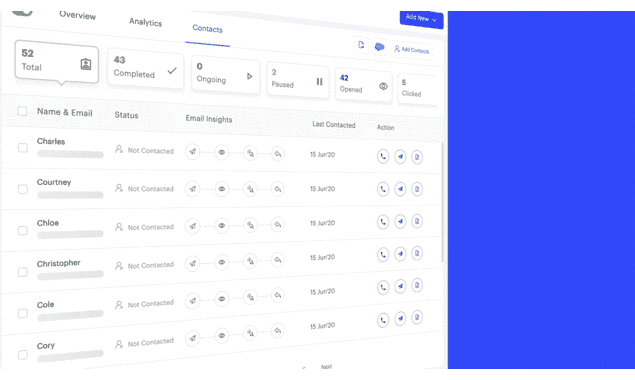
Task: Click the phone call icon for Charles
Action: [383, 156]
